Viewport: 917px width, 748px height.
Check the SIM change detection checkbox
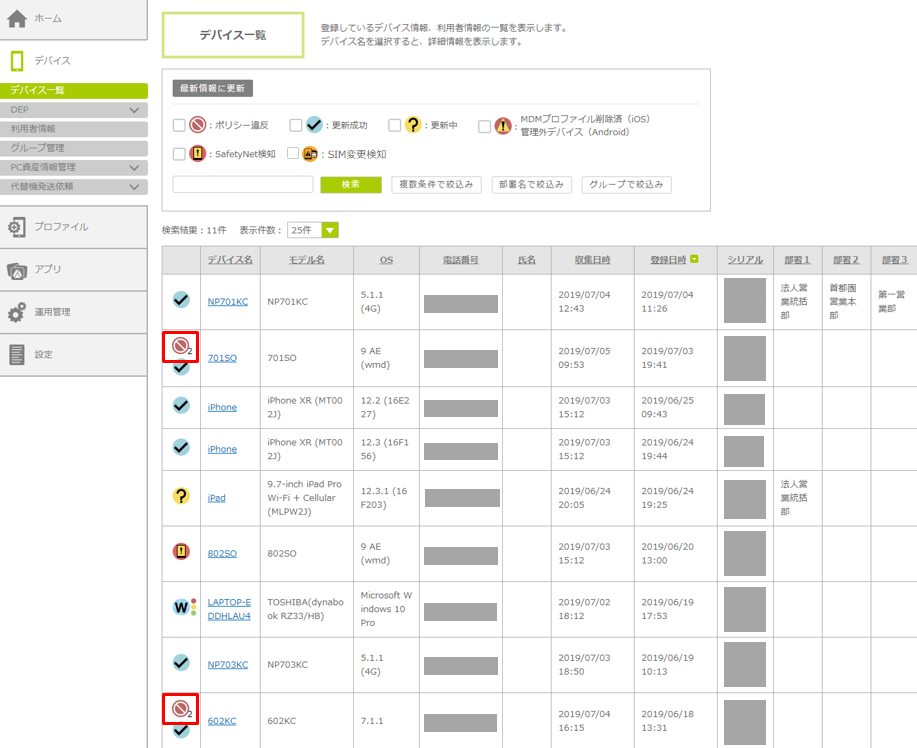293,154
